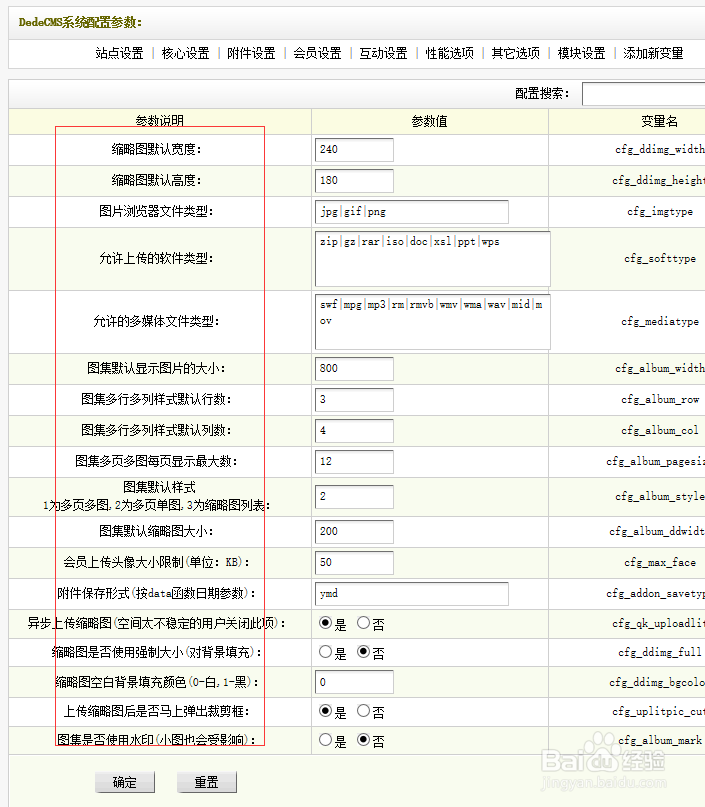This screenshot has width=705, height=807.
Task: Switch to 其它选项 tab
Action: point(516,53)
